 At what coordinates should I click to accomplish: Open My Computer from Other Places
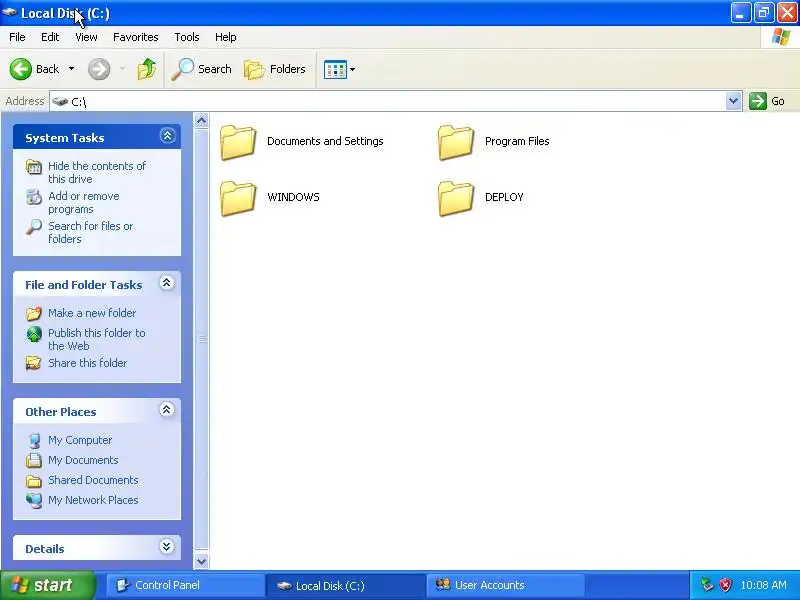(80, 440)
